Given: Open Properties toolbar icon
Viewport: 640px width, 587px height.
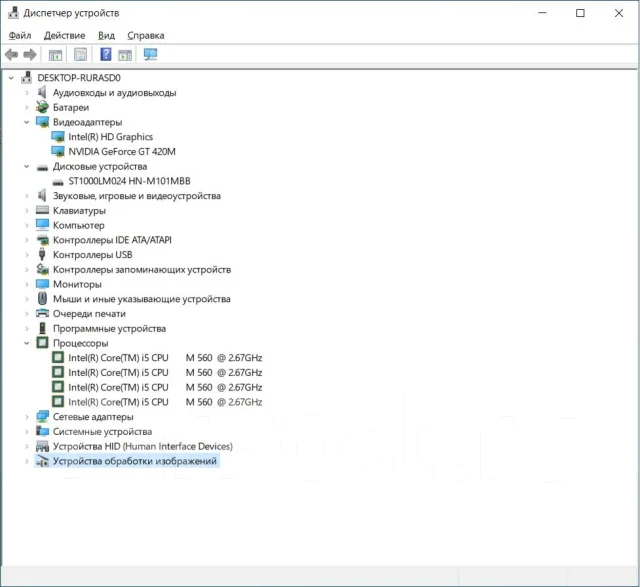Looking at the screenshot, I should coord(80,54).
